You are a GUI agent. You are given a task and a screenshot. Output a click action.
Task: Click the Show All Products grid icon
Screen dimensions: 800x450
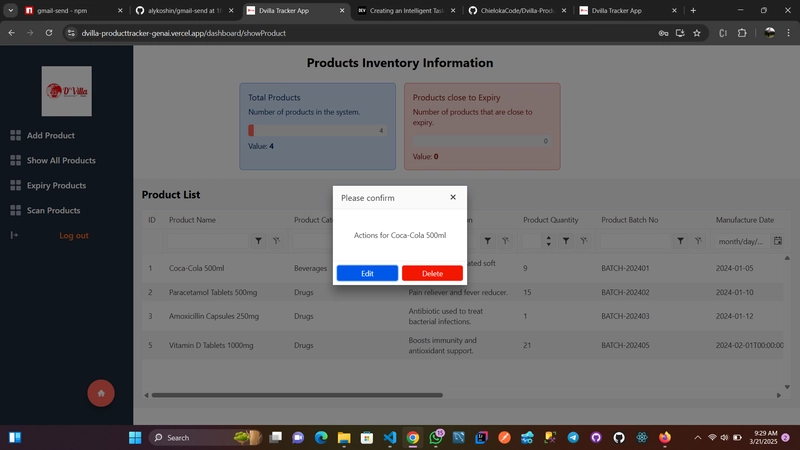[x=15, y=160]
